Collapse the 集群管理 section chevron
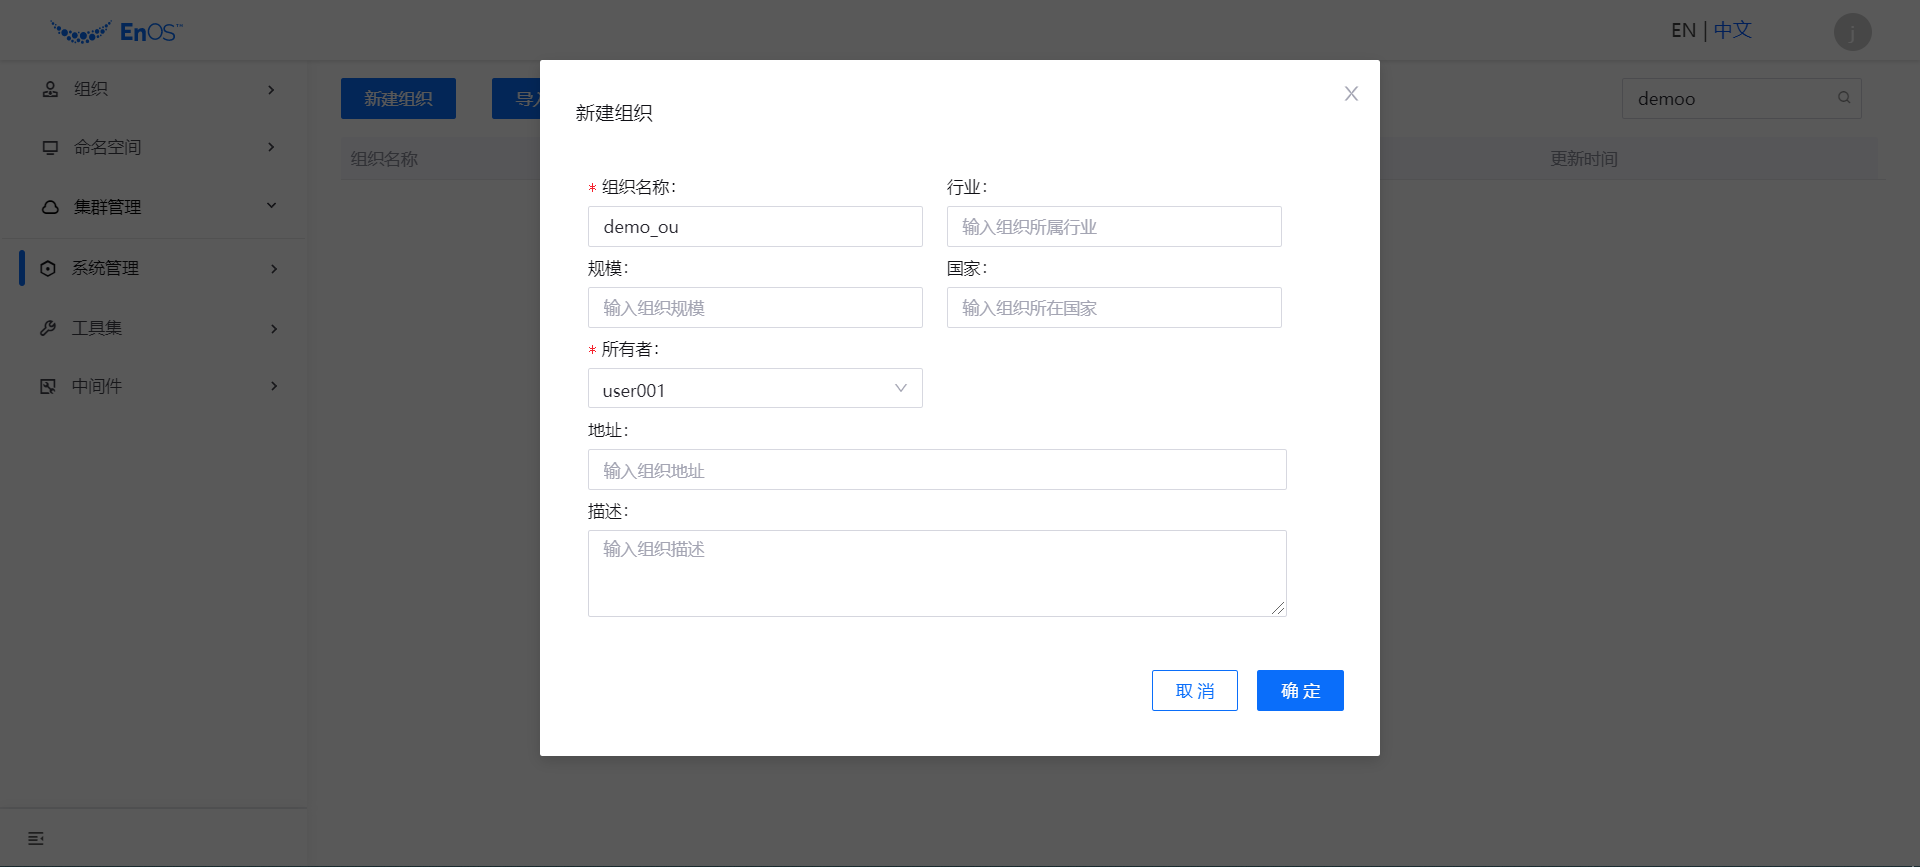Viewport: 1920px width, 867px height. 271,206
